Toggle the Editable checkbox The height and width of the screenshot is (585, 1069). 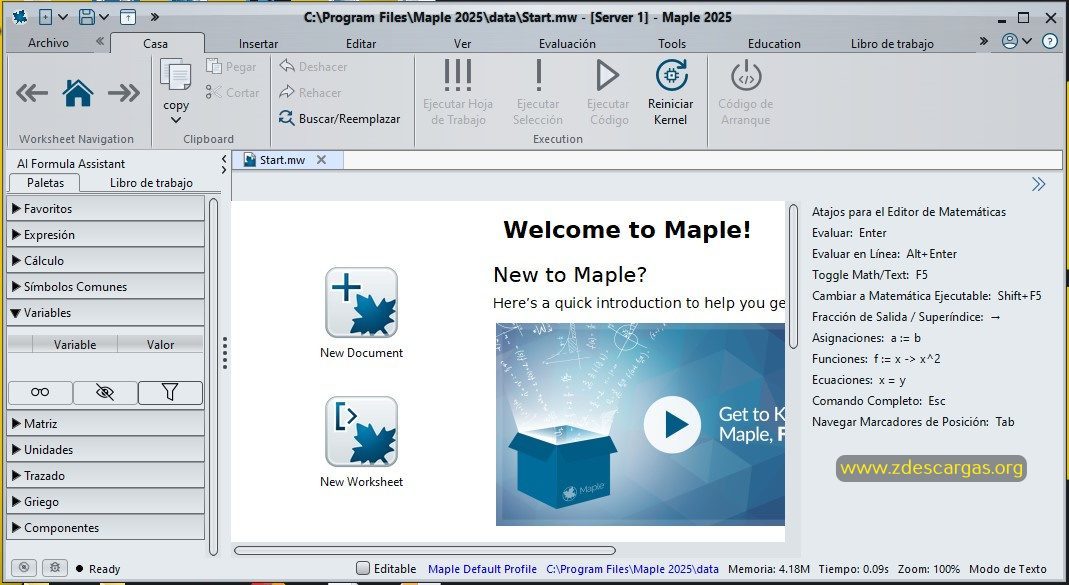(x=363, y=568)
